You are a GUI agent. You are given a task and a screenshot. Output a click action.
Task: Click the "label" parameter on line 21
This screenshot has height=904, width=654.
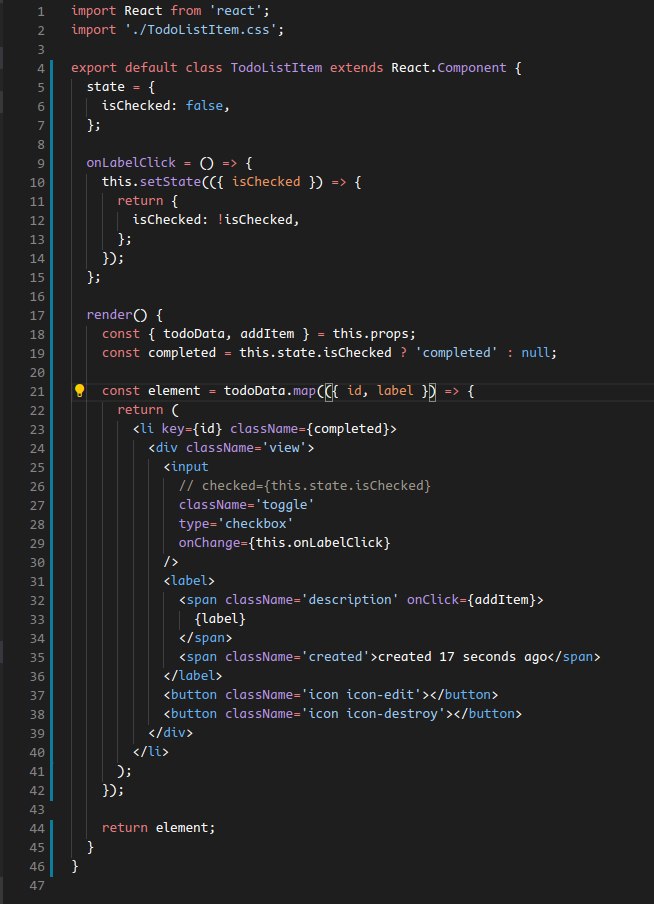[x=396, y=391]
